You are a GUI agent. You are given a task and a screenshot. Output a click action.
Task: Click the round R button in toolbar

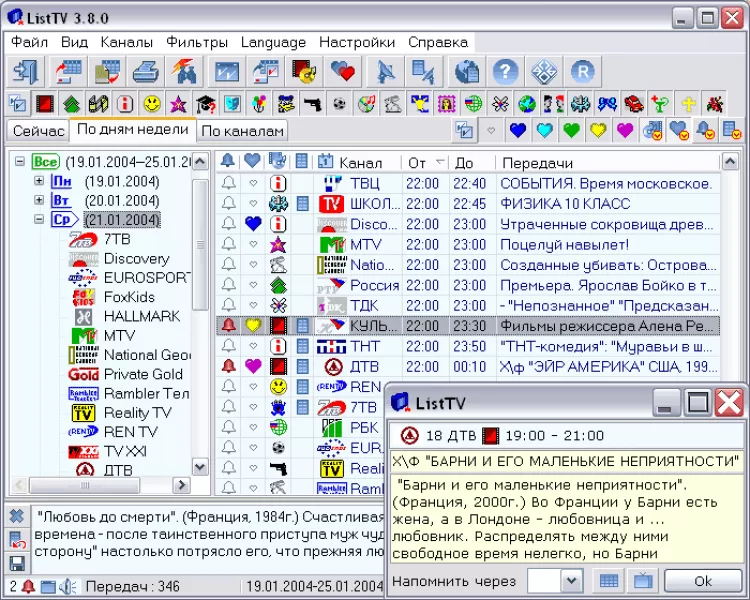point(582,72)
